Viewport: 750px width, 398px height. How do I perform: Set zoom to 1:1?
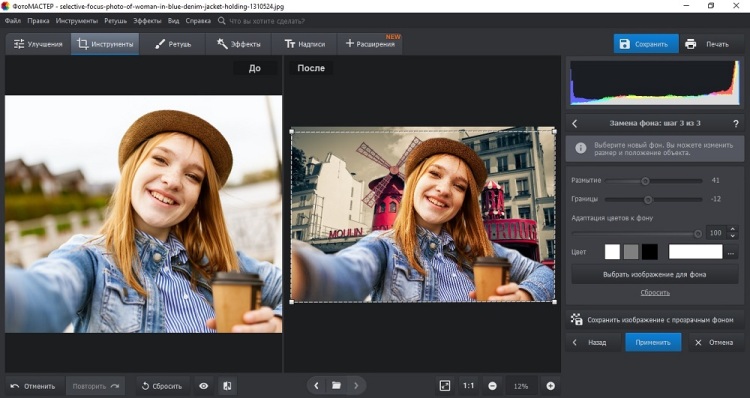[468, 386]
